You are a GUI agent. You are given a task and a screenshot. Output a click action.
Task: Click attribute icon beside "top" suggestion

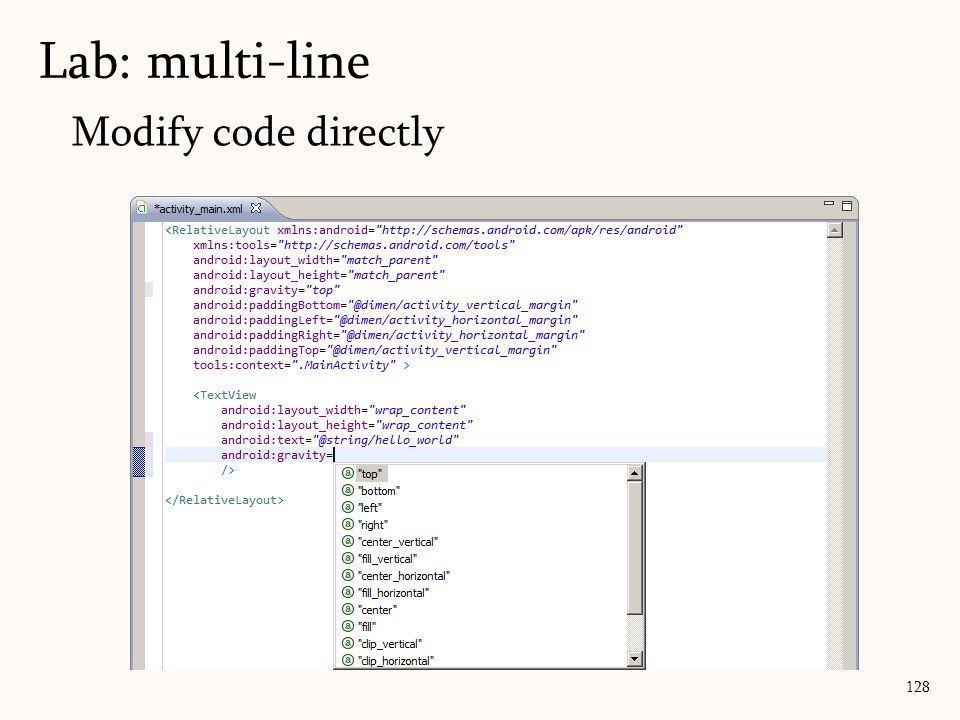pos(348,473)
